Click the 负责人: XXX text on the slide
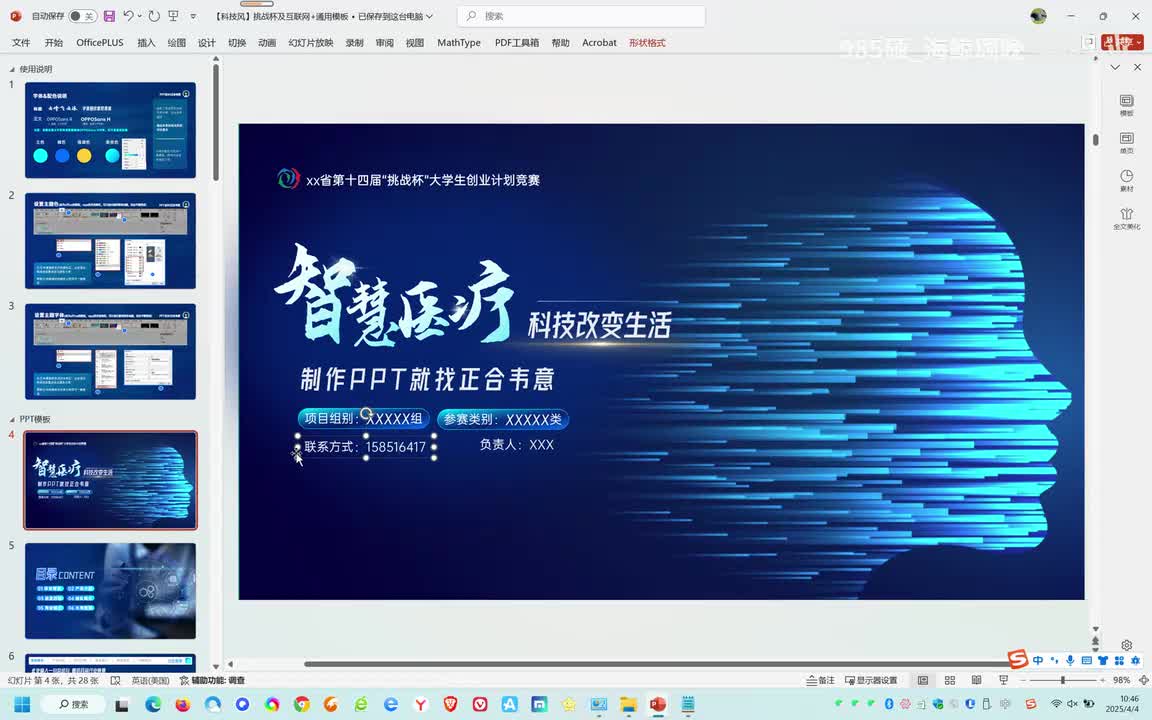Screen dimensions: 1152x720 coord(516,444)
